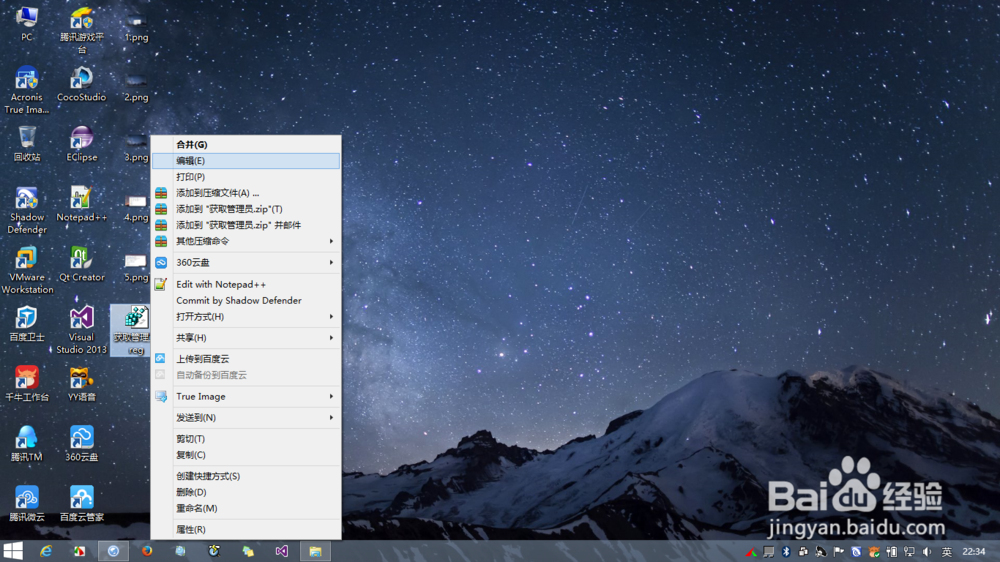This screenshot has height=562, width=1000.
Task: Select the 腾讯游戏平台 desktop icon
Action: (x=82, y=30)
